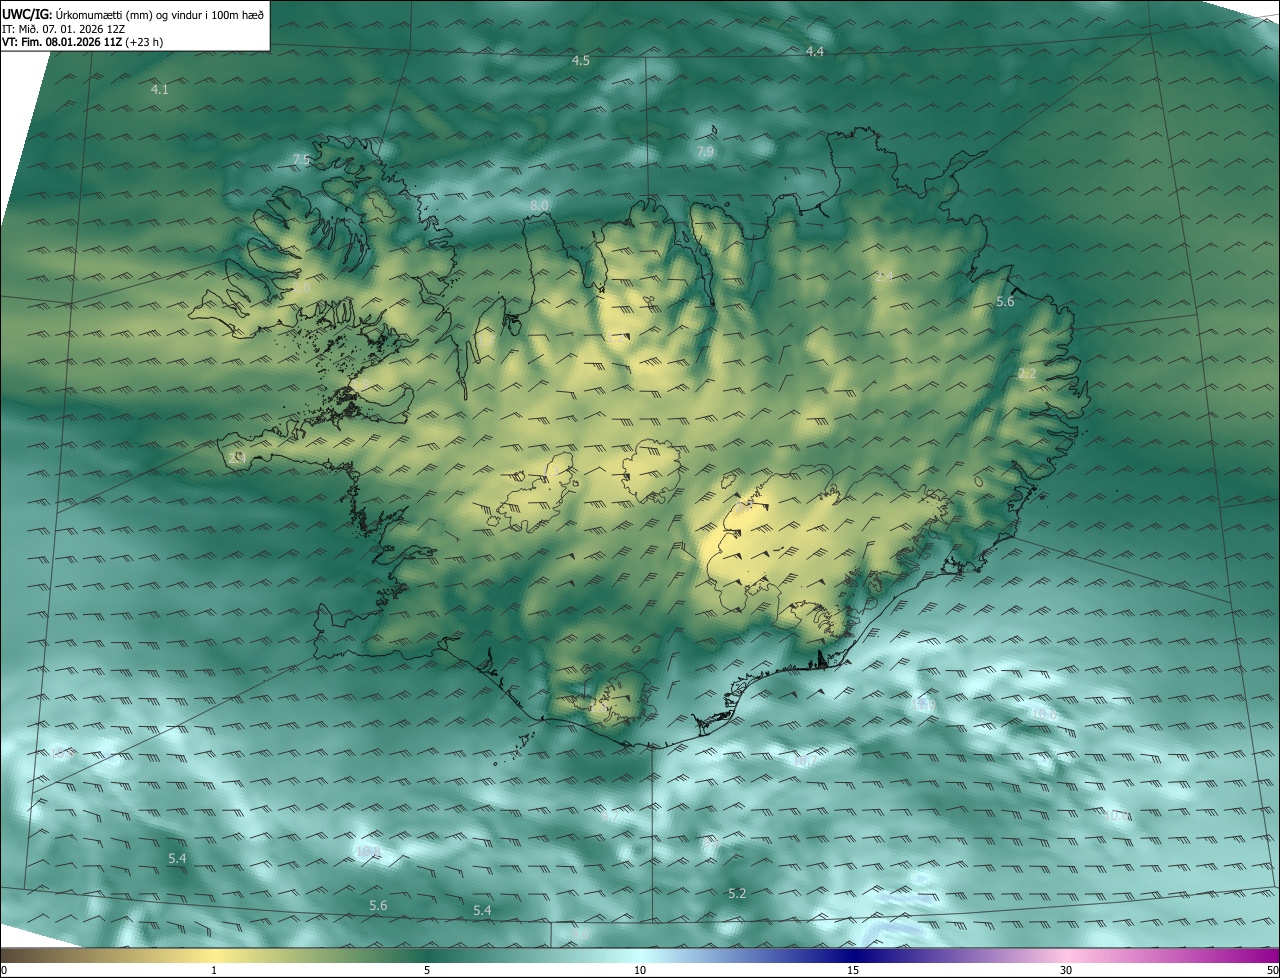The height and width of the screenshot is (978, 1280).
Task: Click the 4.1 value label on the map
Action: pyautogui.click(x=159, y=90)
